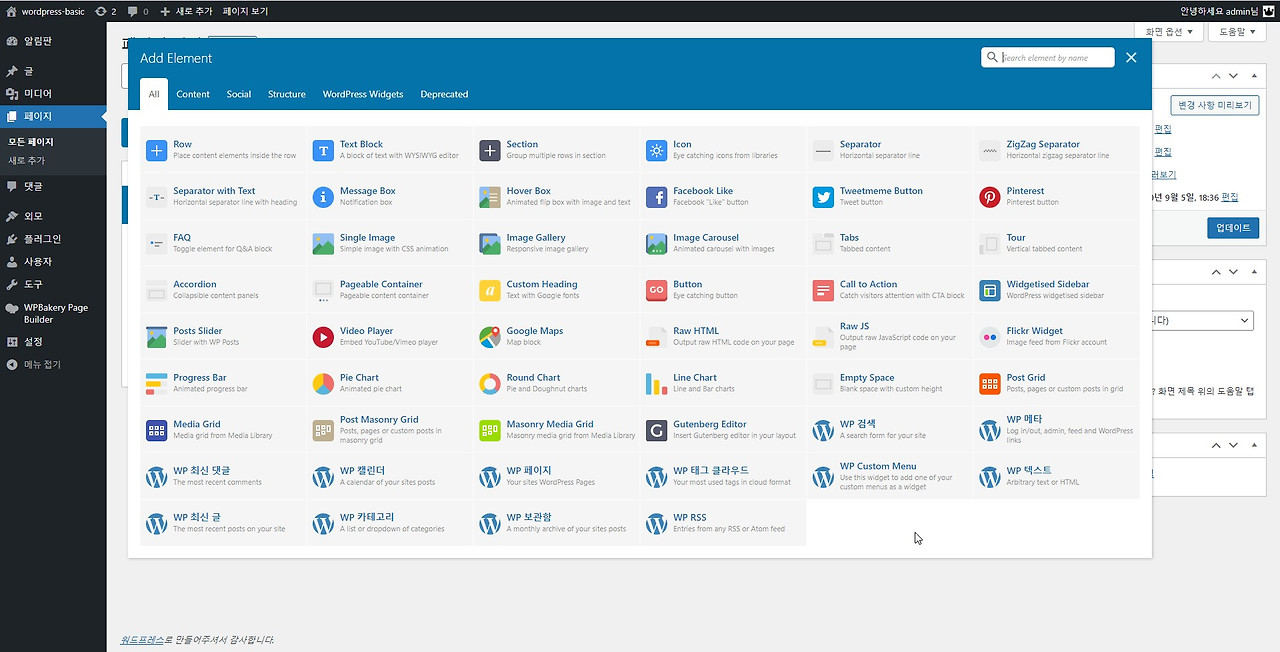Add the Button element with GO icon
1280x652 pixels.
[x=723, y=290]
